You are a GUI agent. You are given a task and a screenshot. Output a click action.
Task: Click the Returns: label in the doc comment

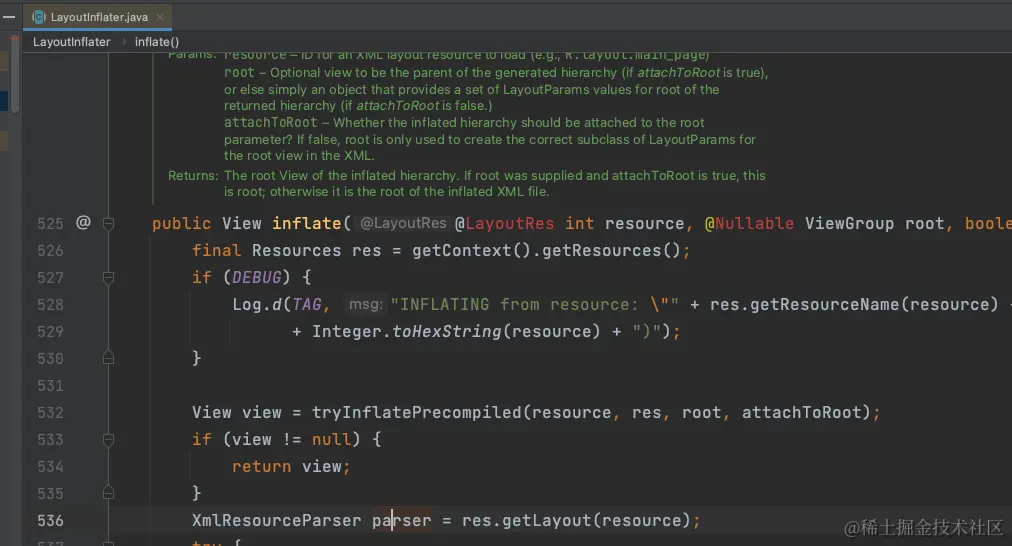click(193, 176)
